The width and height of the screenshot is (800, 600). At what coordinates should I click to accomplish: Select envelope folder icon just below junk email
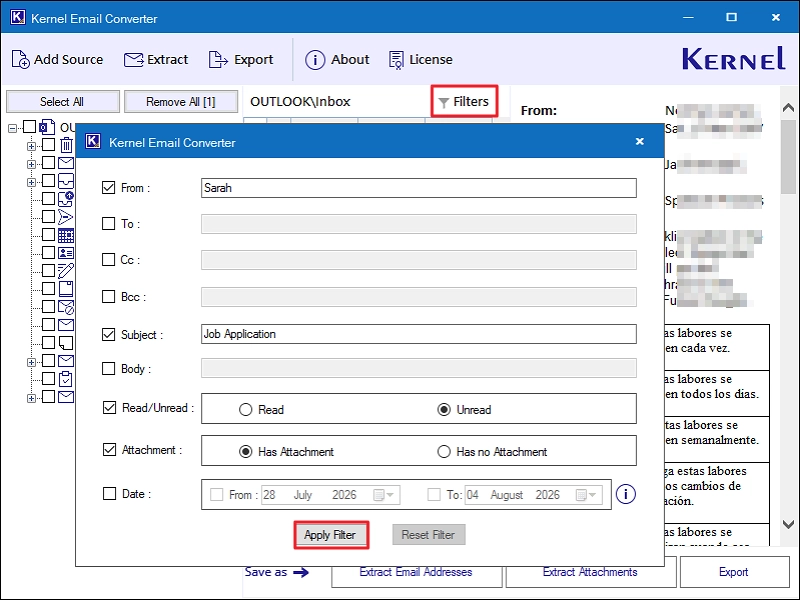click(66, 324)
